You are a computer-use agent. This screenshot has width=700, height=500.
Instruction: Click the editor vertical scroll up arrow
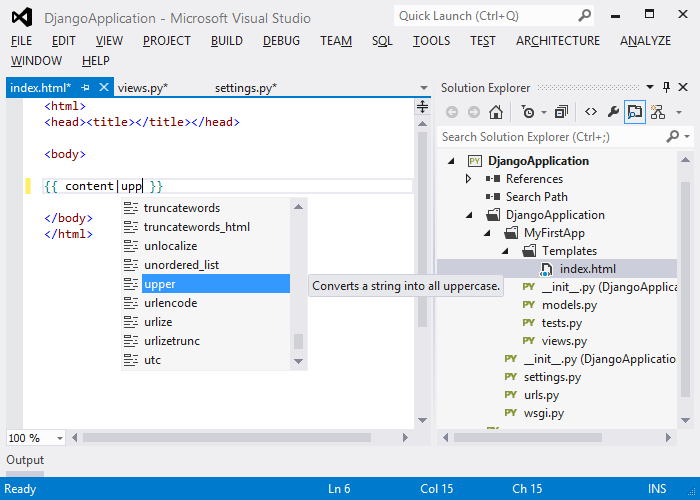422,124
